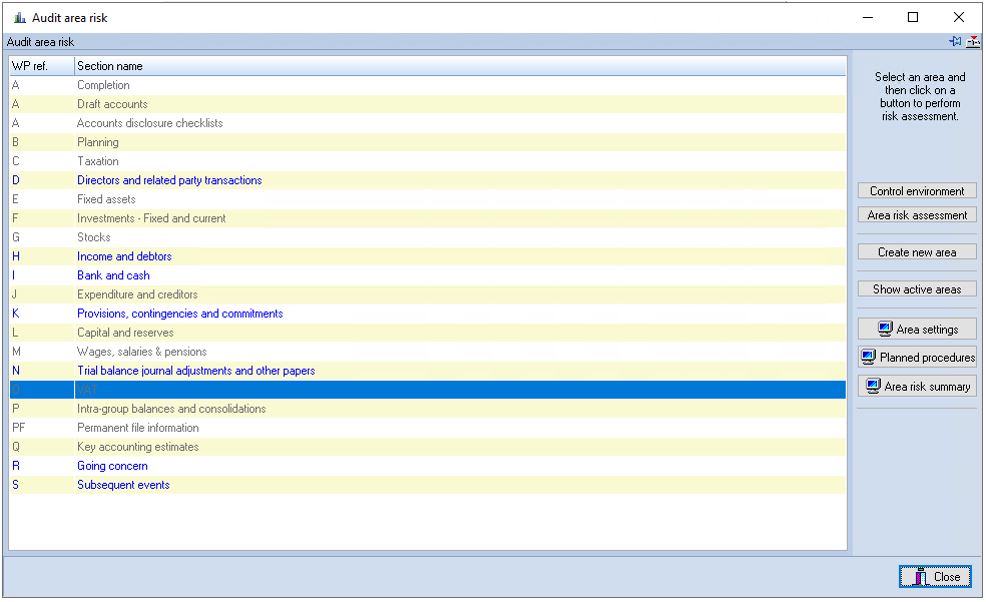Select the Completion row
This screenshot has width=986, height=602.
pyautogui.click(x=428, y=85)
